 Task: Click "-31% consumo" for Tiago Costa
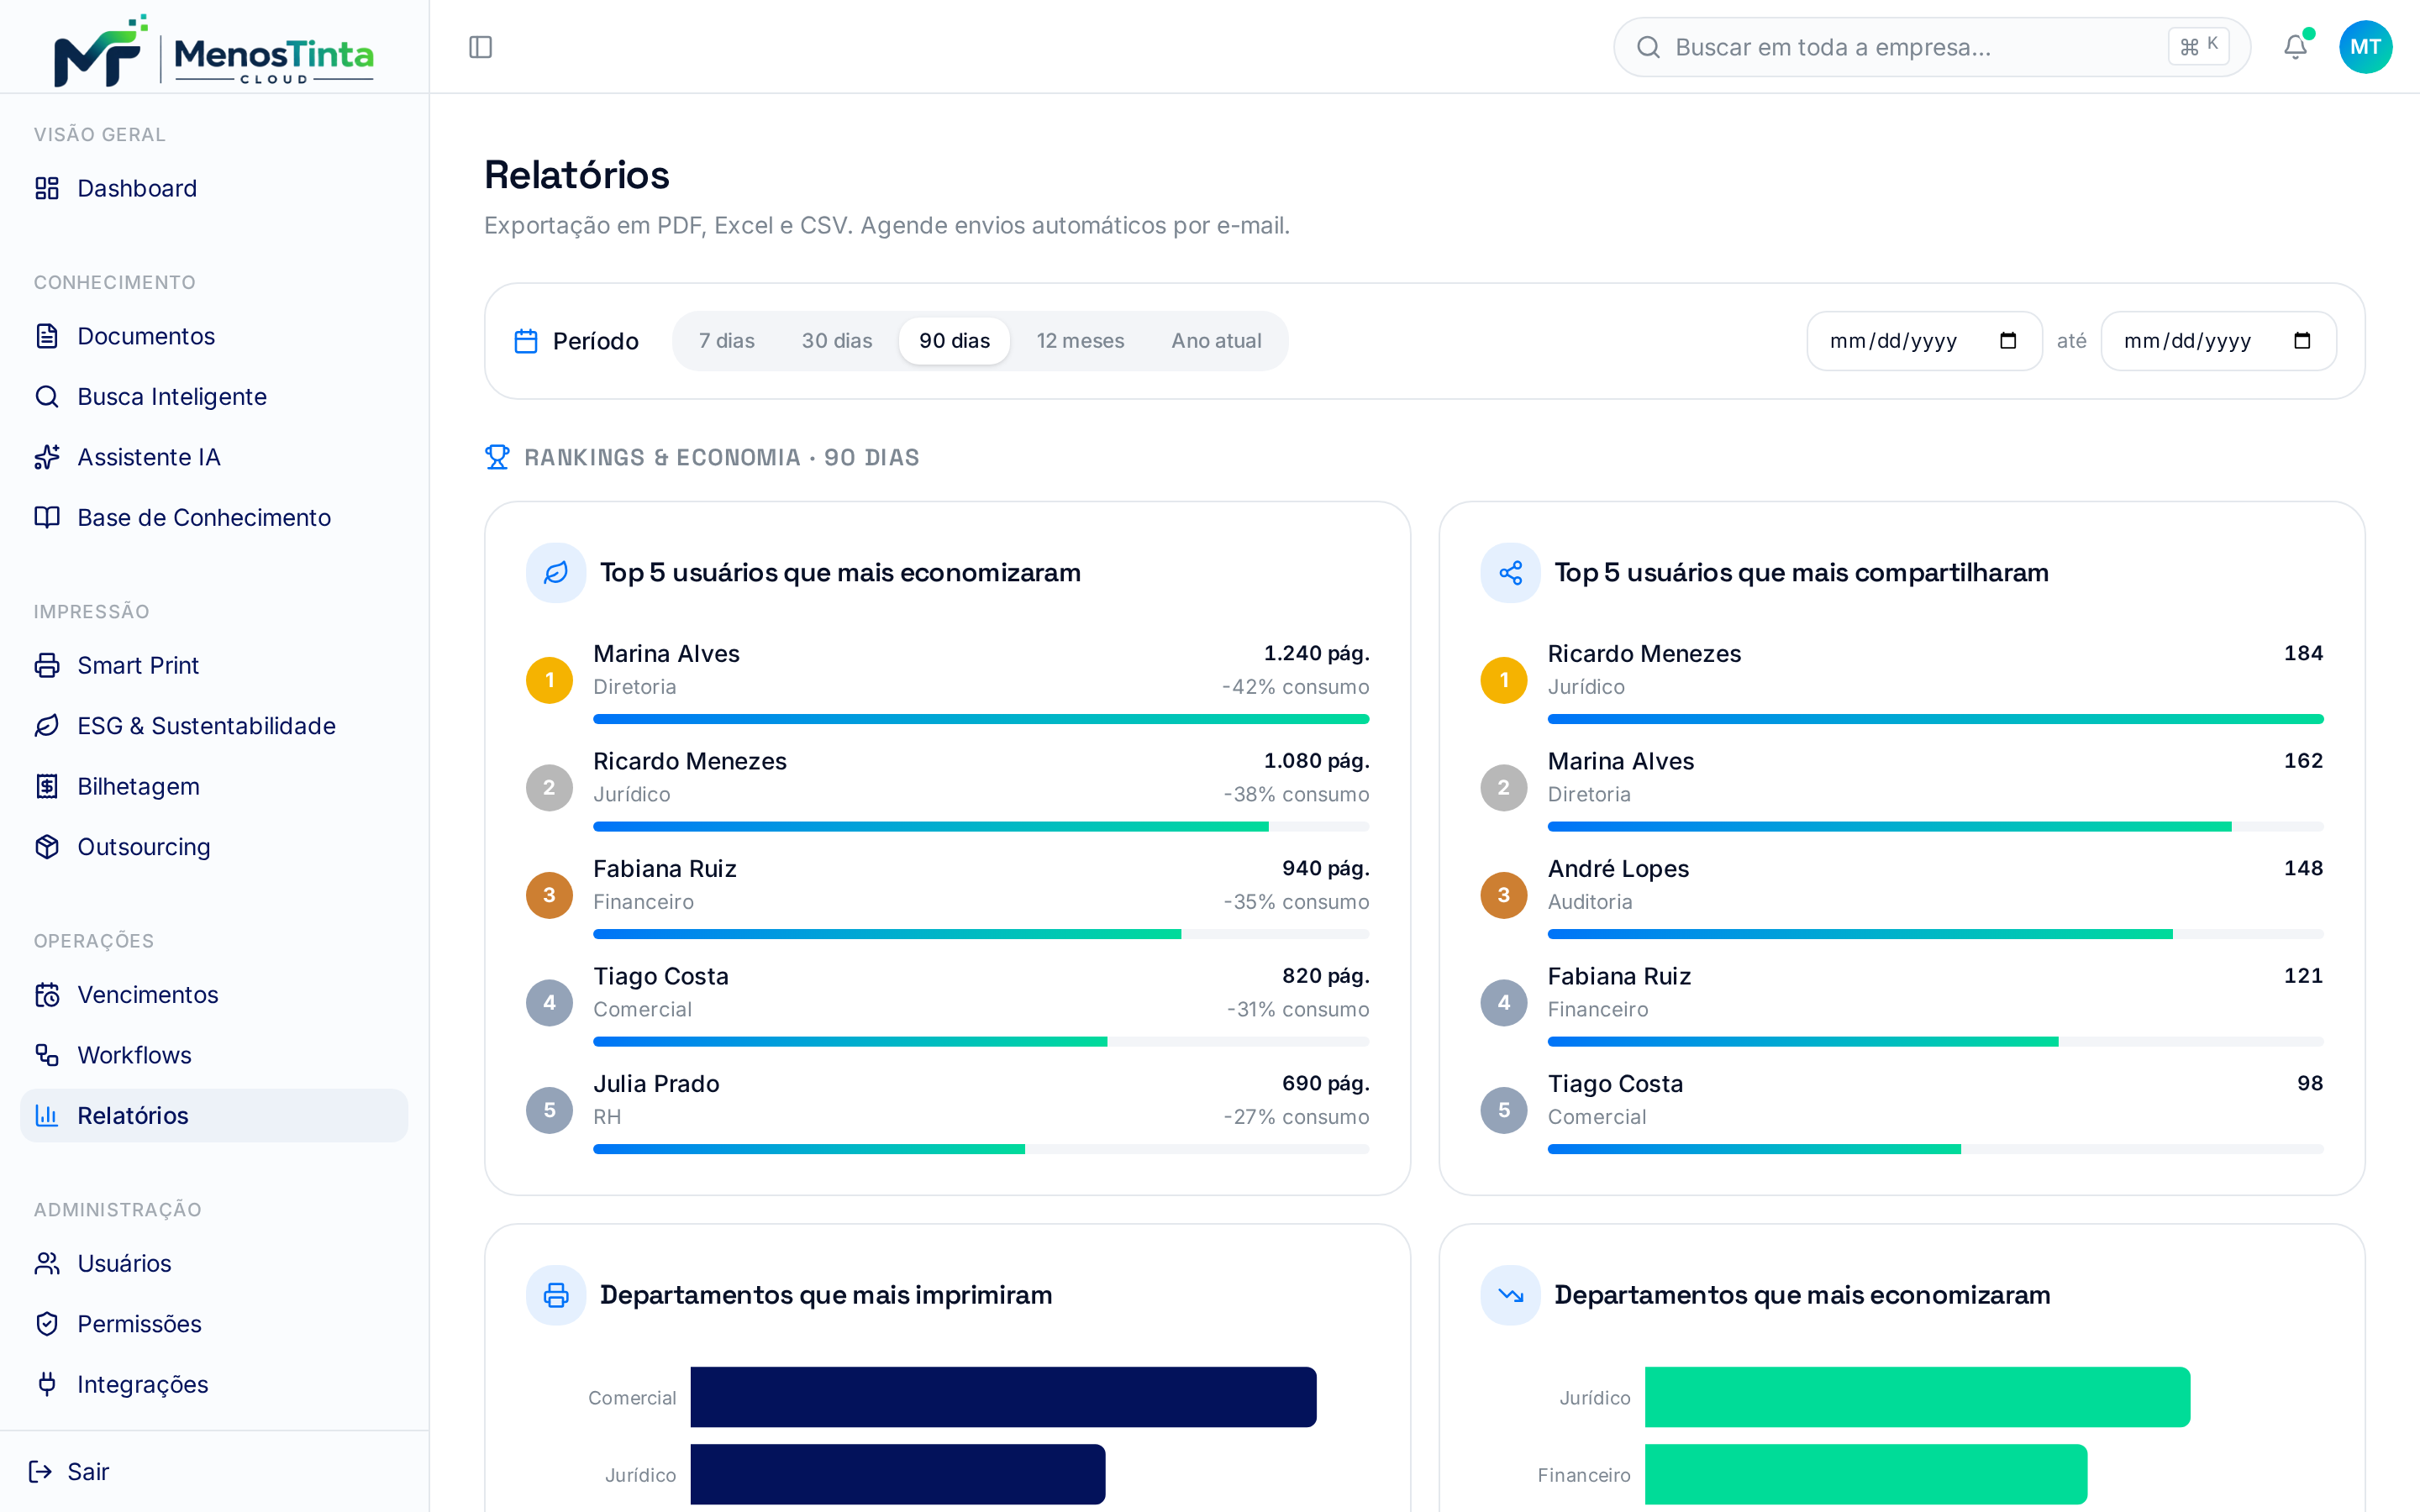[x=1298, y=1009]
